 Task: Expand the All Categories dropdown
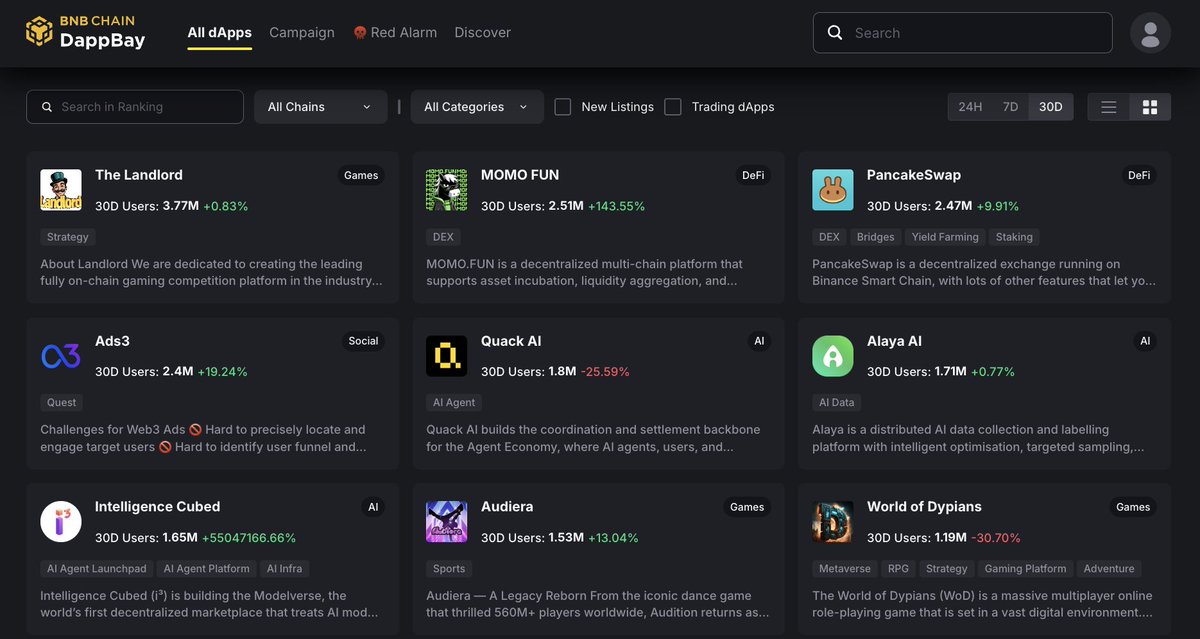(x=476, y=106)
